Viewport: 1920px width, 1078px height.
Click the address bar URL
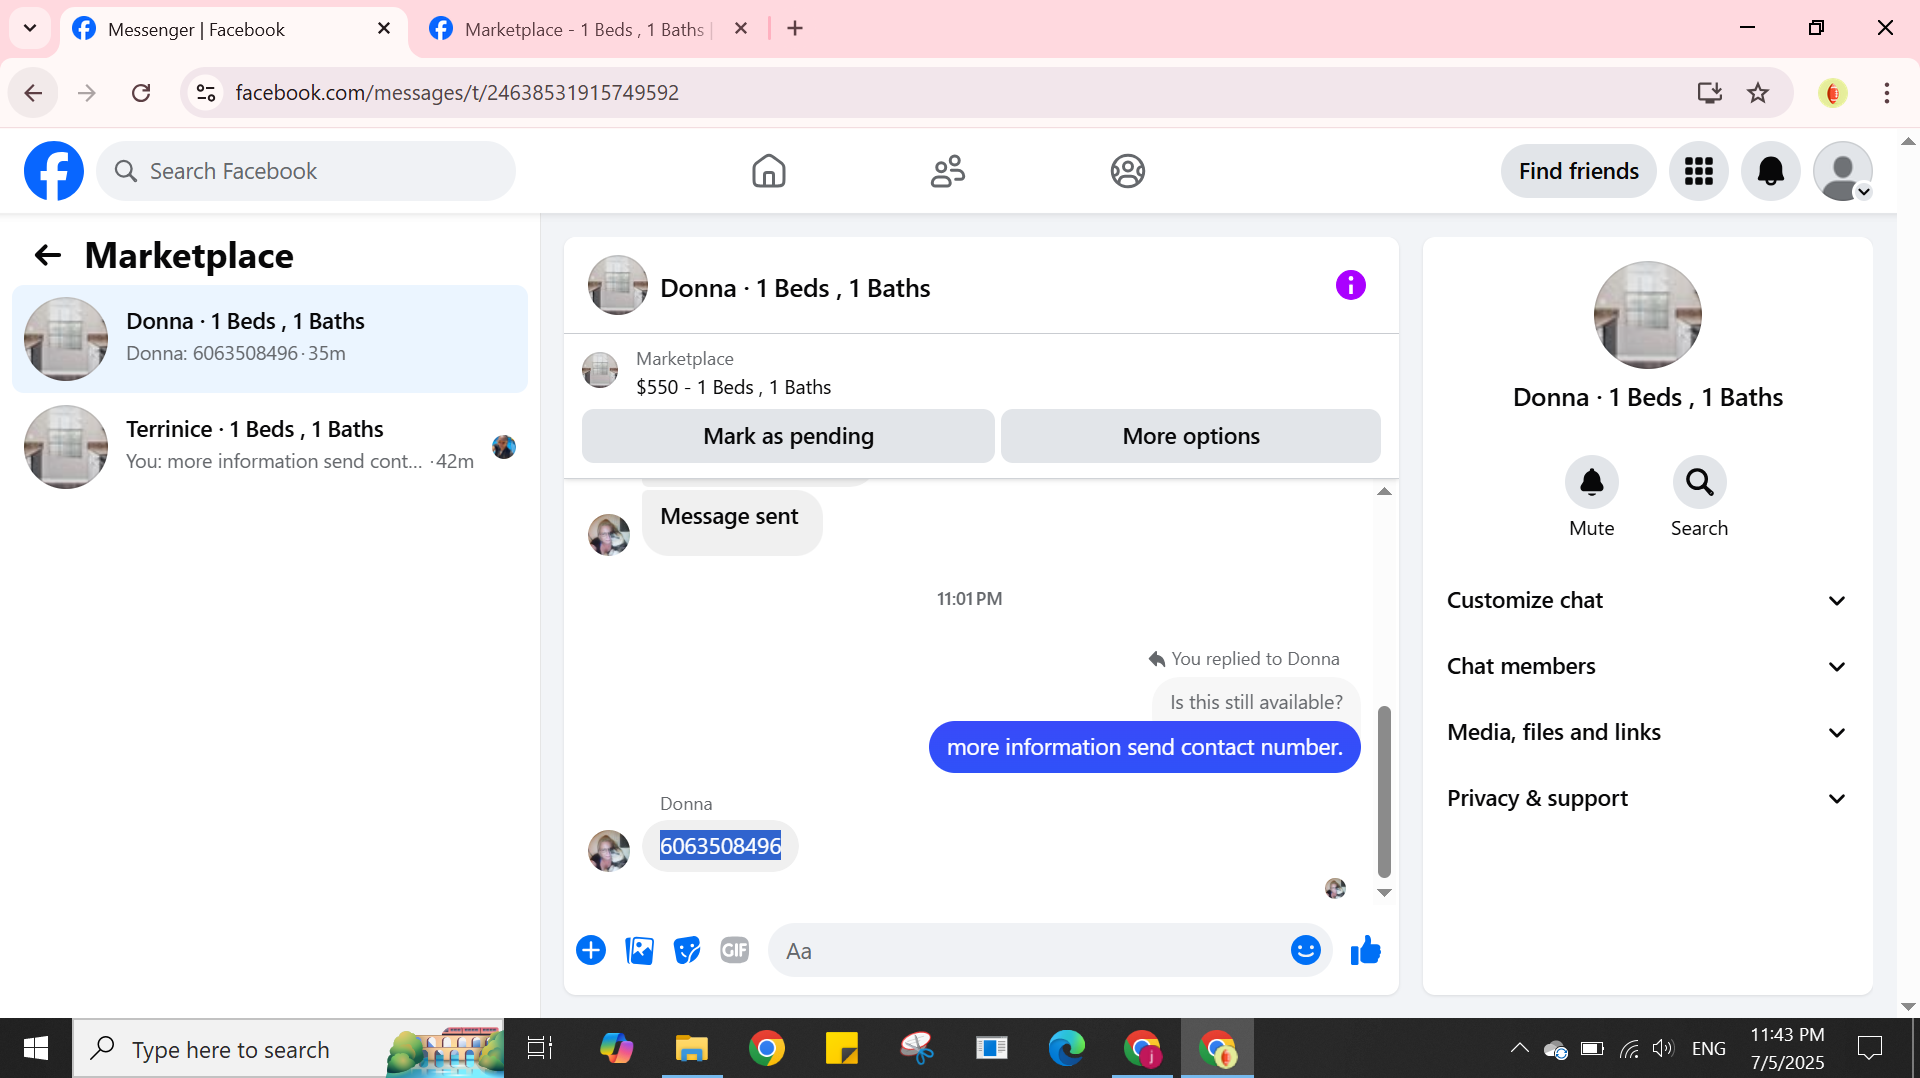[457, 93]
